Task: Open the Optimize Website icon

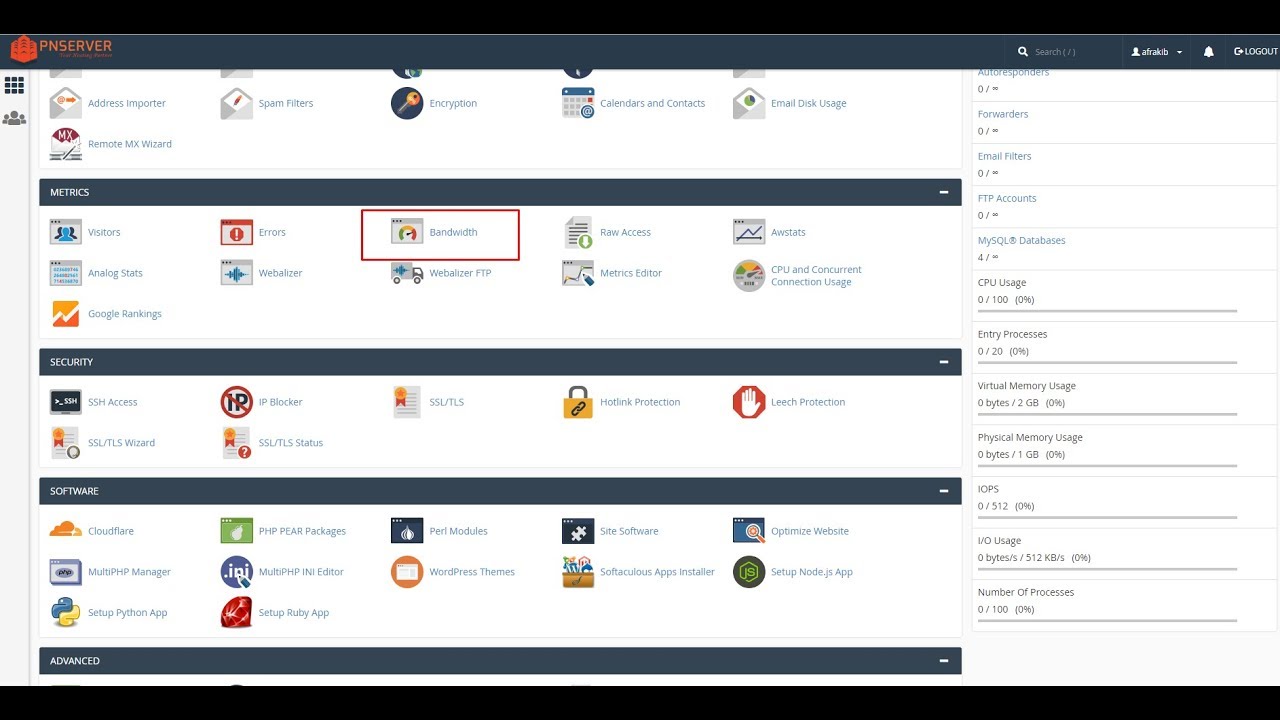Action: (749, 531)
